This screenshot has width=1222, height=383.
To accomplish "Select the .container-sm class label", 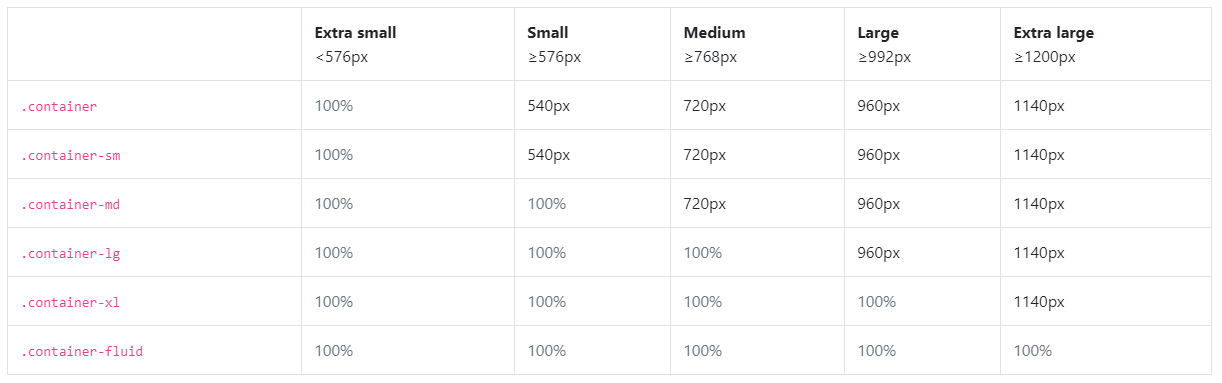I will point(71,155).
